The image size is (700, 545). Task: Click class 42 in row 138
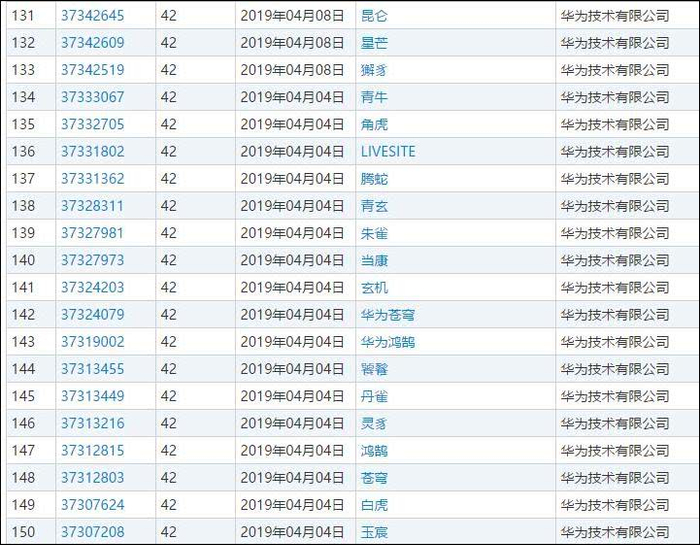pos(168,206)
